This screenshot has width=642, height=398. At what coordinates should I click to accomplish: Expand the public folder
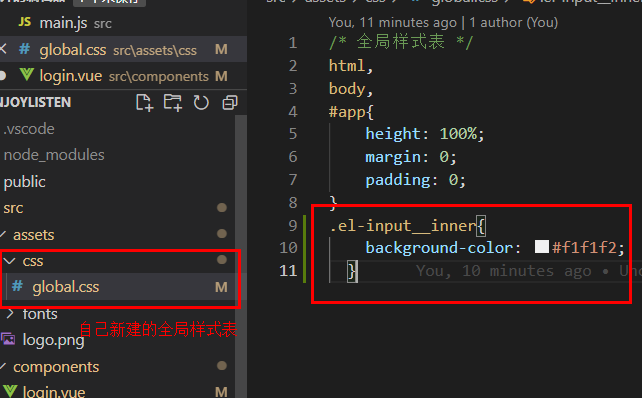25,182
